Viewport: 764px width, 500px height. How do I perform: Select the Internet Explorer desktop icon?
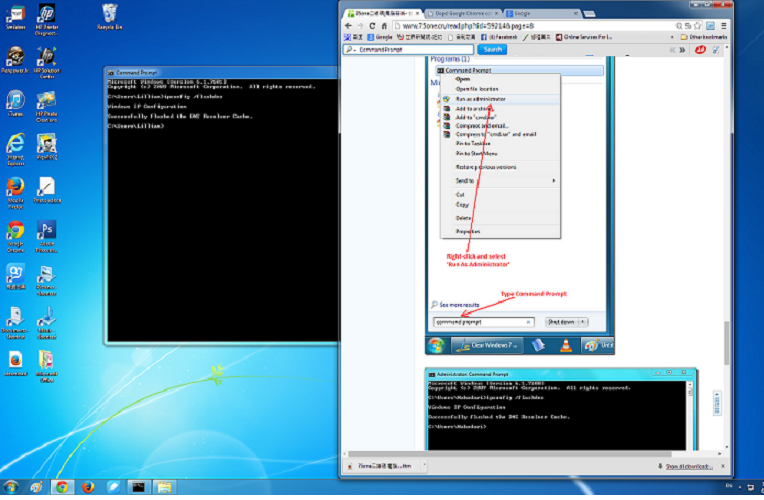click(x=15, y=149)
